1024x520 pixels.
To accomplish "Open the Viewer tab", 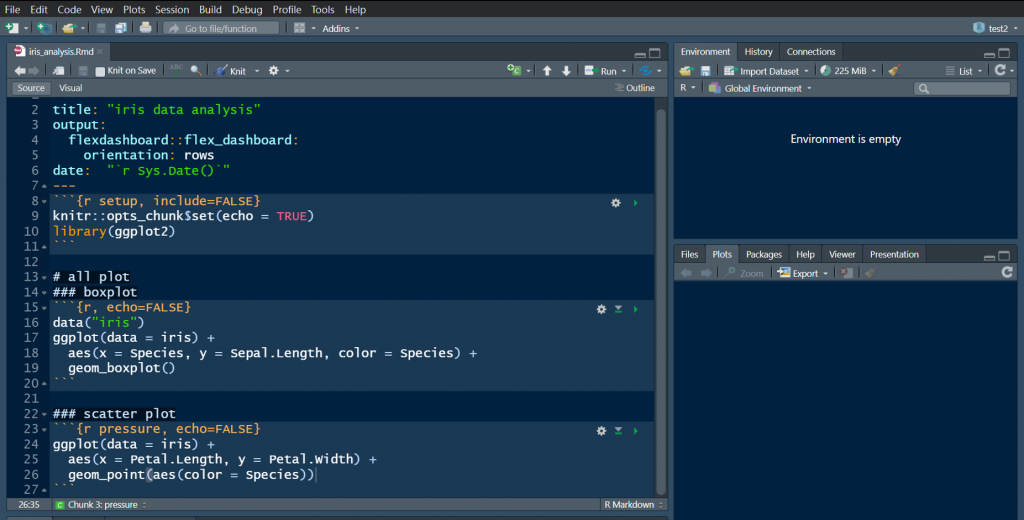I will (842, 254).
